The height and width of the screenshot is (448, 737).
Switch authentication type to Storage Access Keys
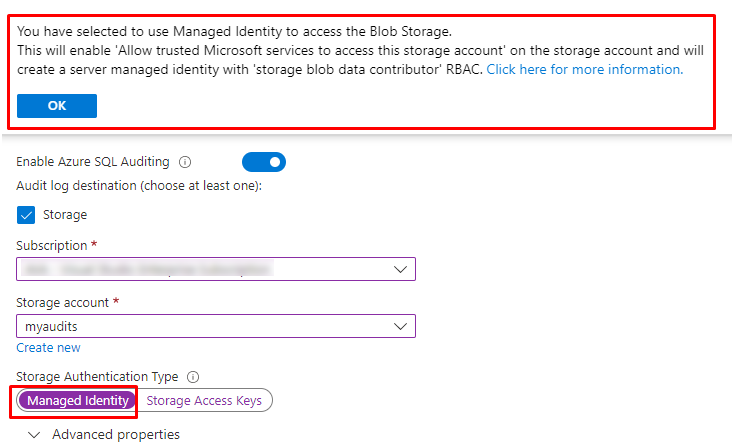coord(204,401)
